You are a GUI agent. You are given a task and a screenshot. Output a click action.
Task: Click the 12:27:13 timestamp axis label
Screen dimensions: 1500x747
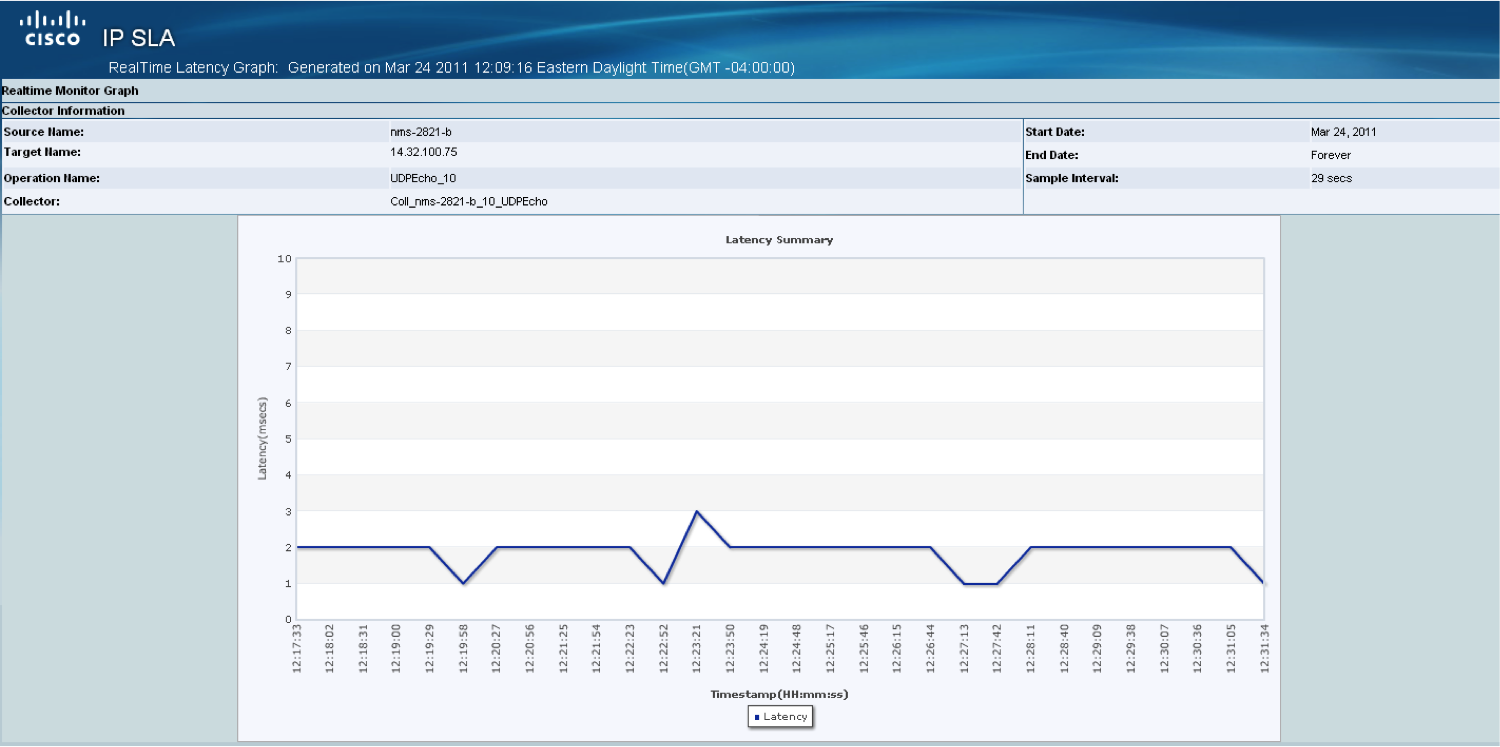click(965, 648)
